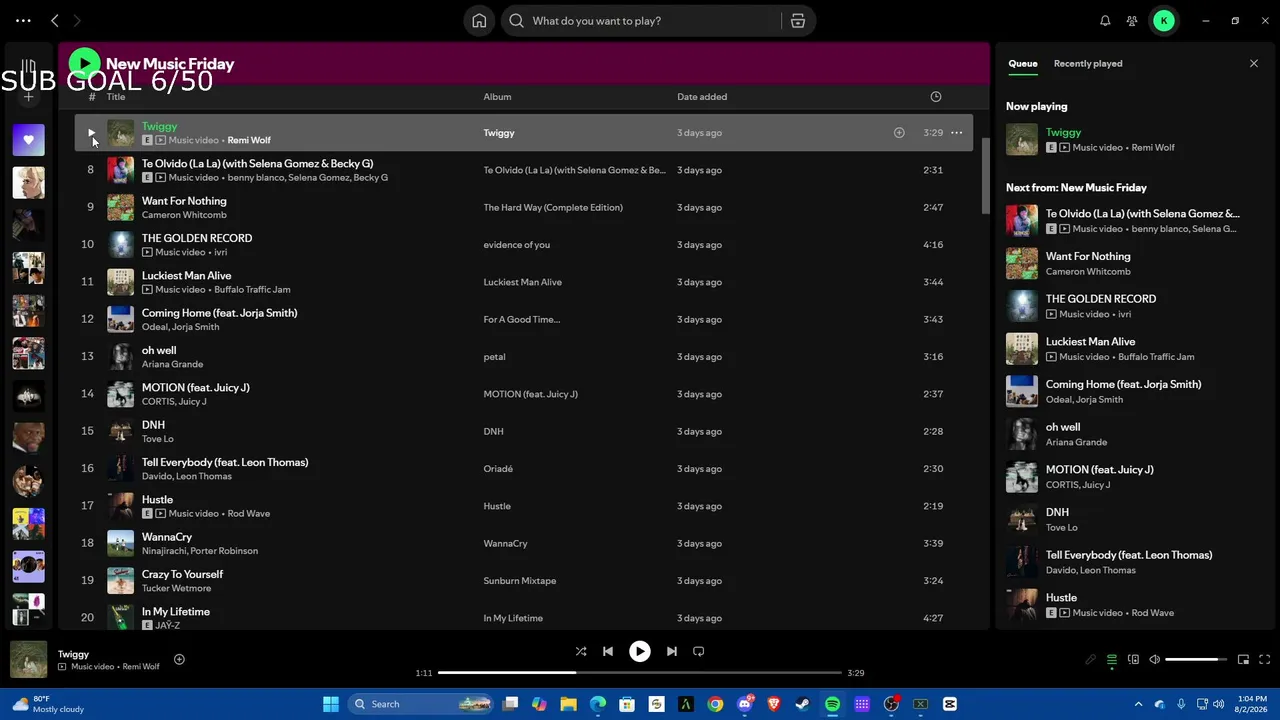
Task: Enter full screen mode in player bar
Action: point(1265,660)
